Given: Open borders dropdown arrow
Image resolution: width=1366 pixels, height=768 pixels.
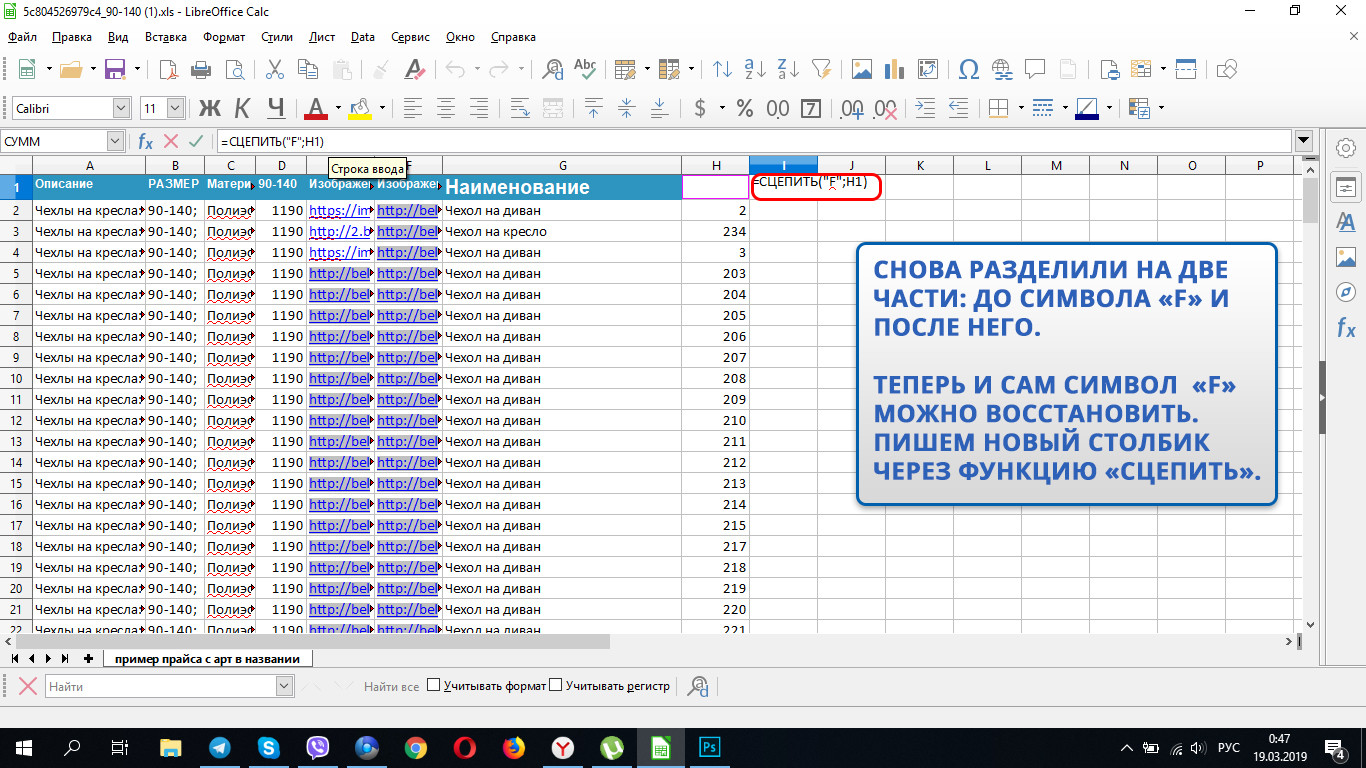Looking at the screenshot, I should 1020,108.
